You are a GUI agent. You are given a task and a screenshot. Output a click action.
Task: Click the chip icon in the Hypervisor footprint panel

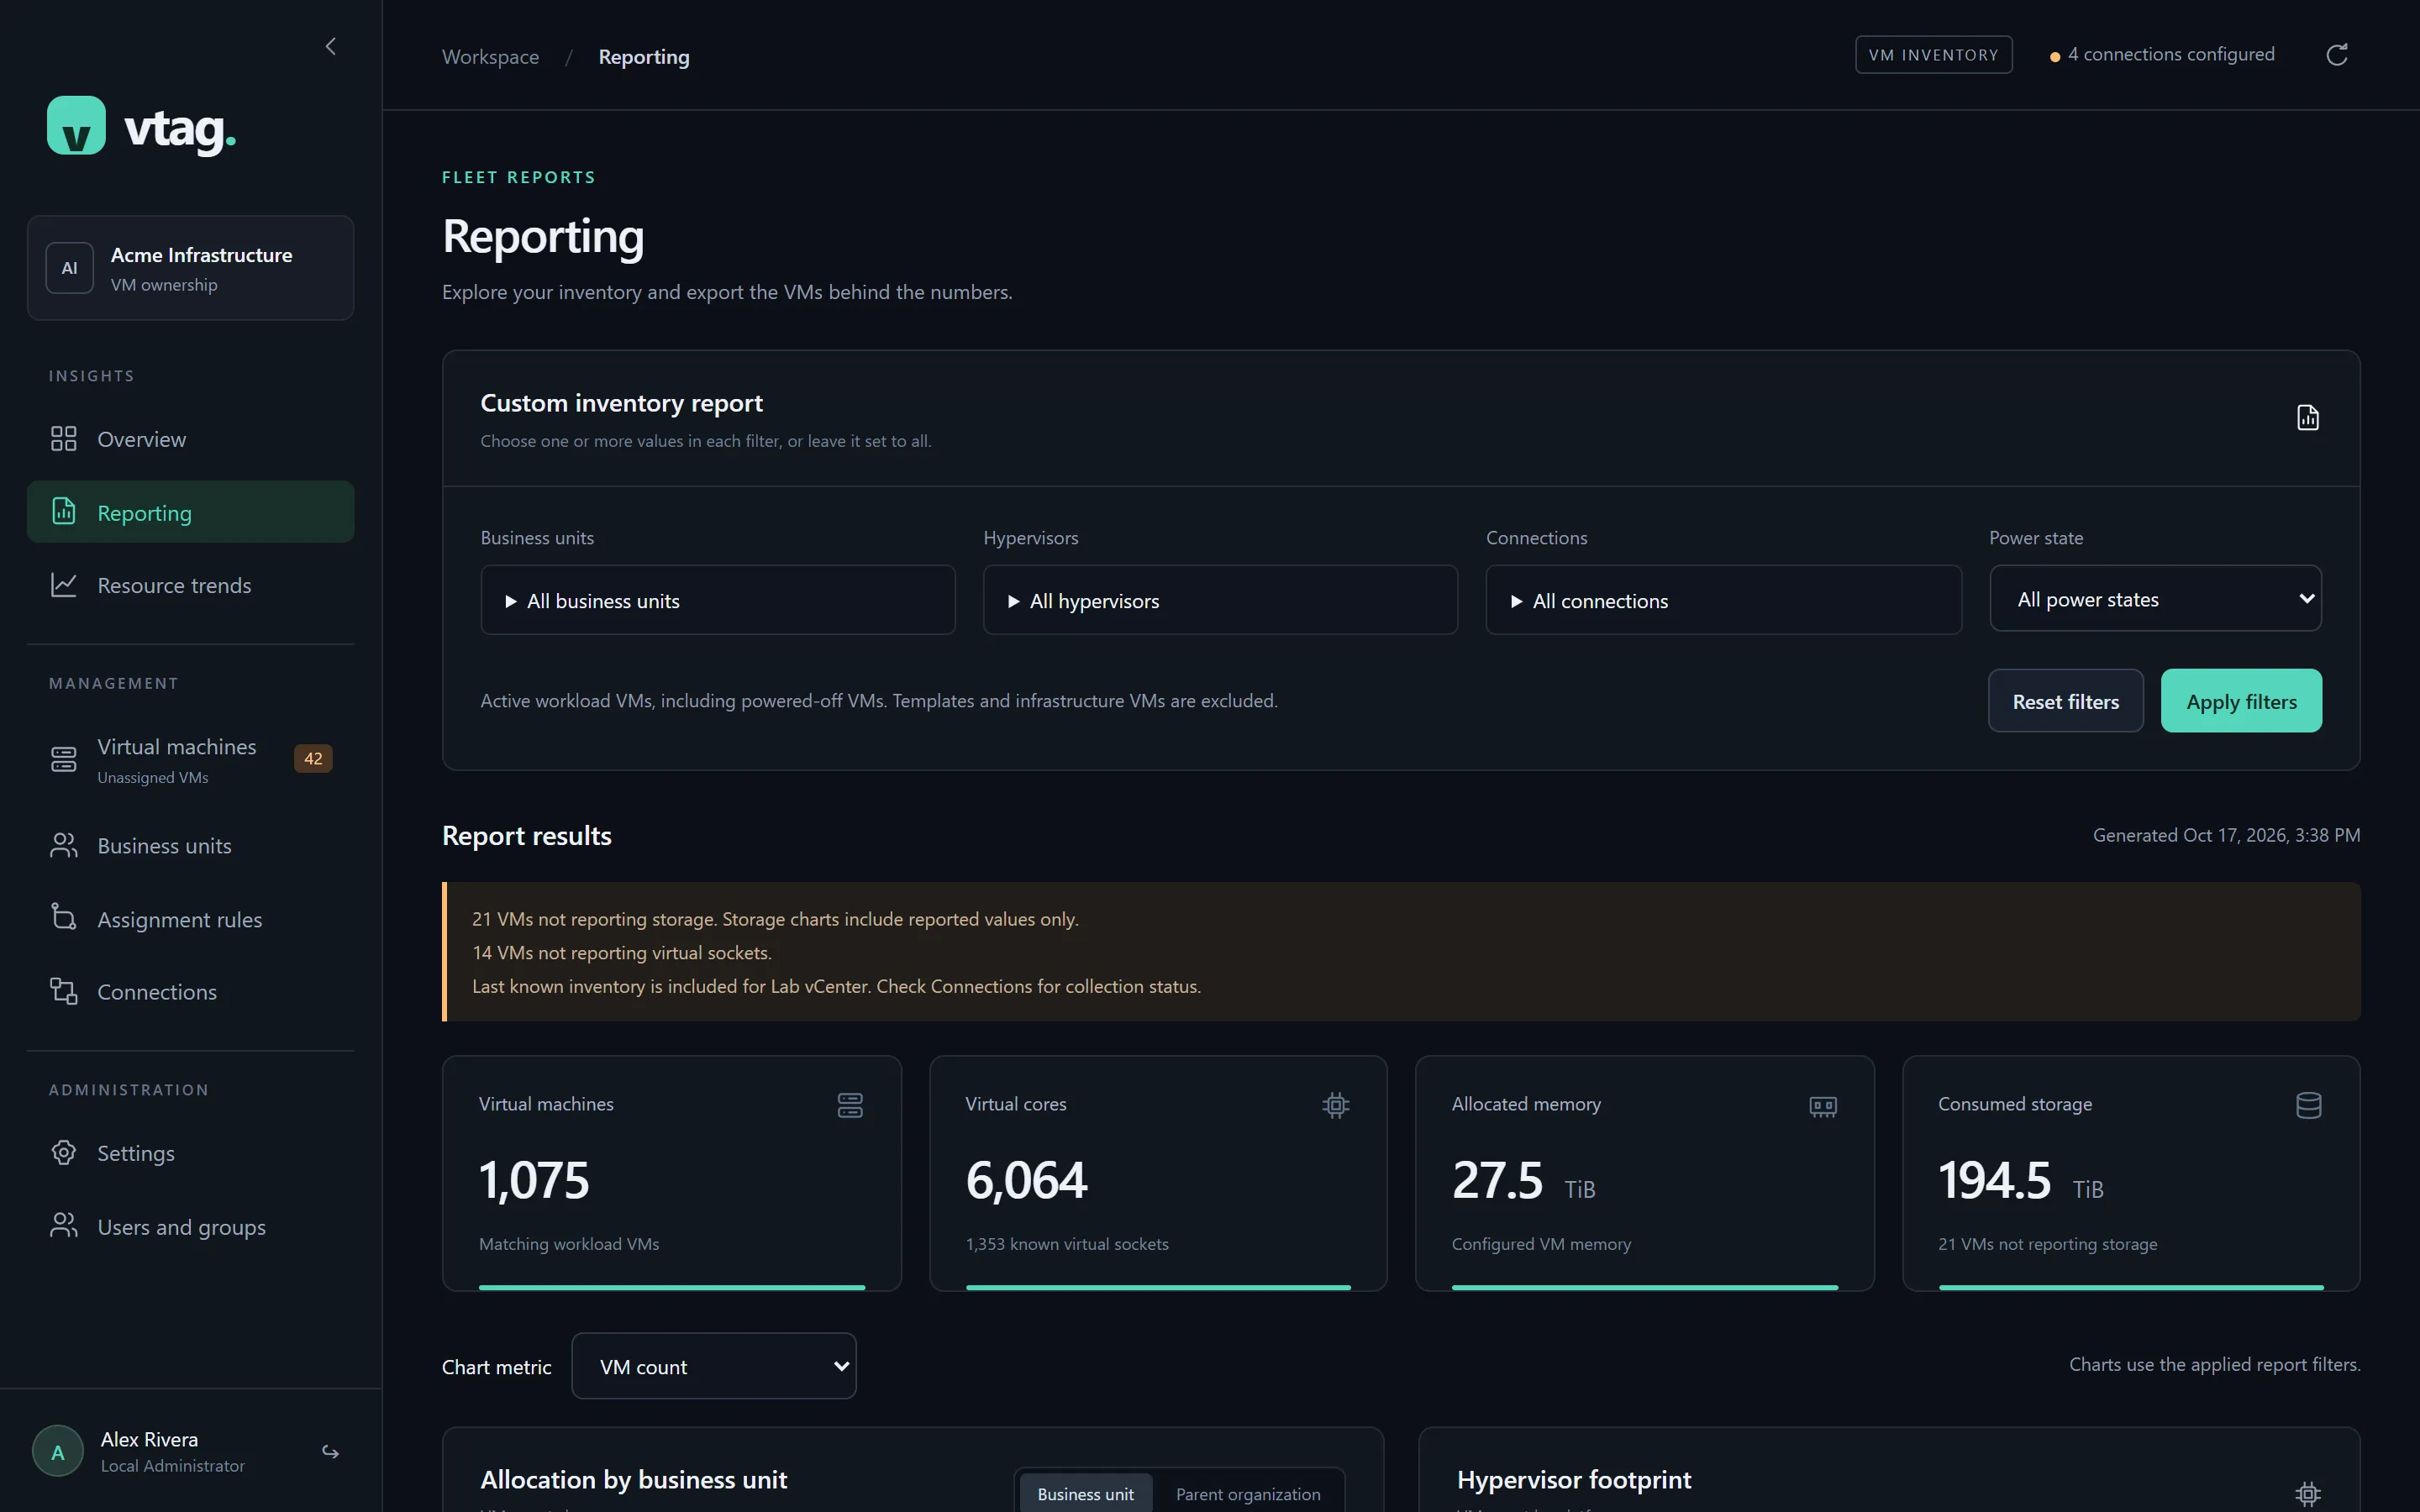[x=2308, y=1494]
